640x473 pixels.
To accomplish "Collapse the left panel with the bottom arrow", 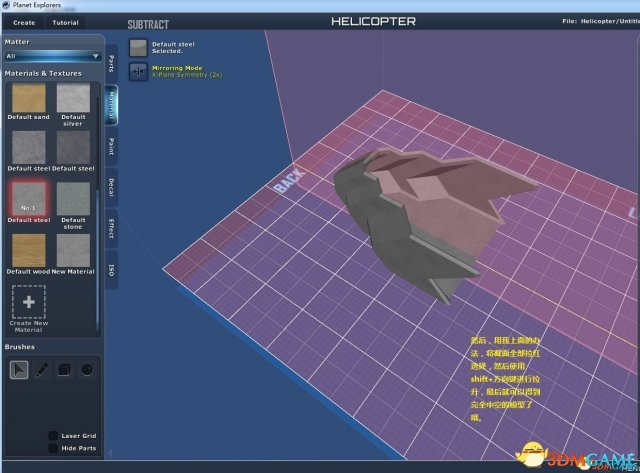I will [109, 453].
